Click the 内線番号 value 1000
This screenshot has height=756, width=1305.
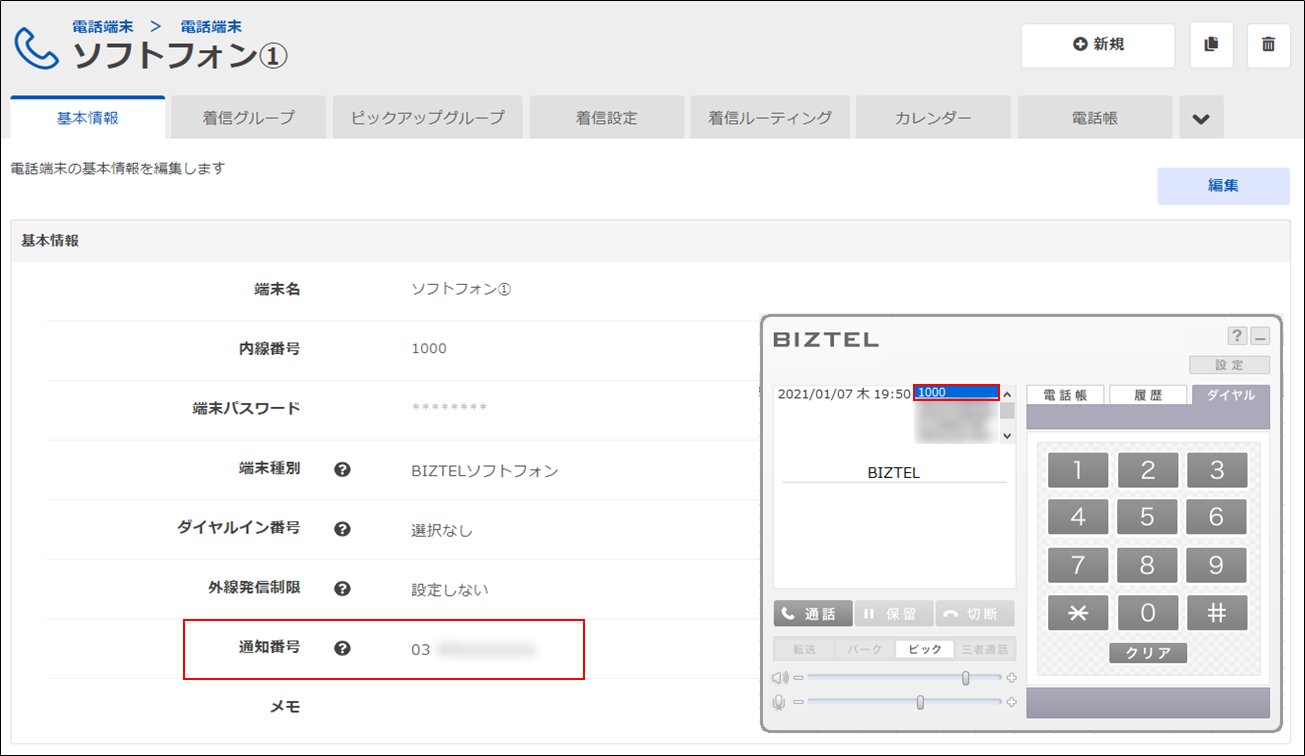(429, 349)
